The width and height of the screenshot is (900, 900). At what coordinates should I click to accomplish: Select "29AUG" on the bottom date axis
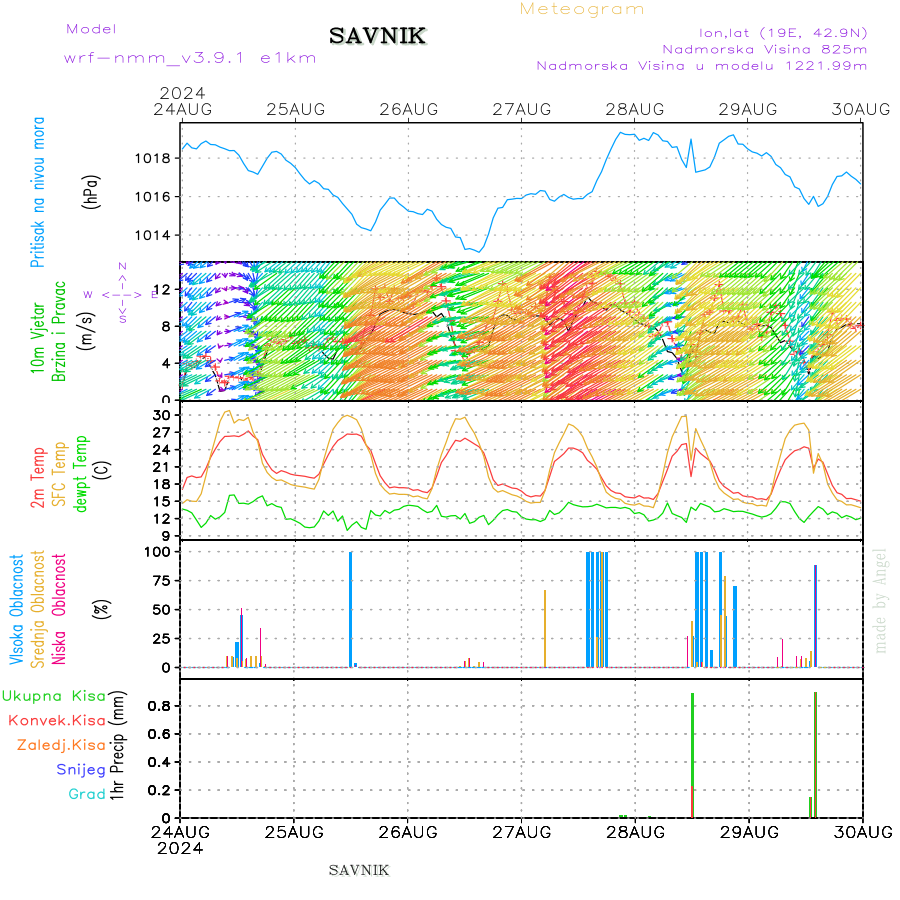point(749,832)
